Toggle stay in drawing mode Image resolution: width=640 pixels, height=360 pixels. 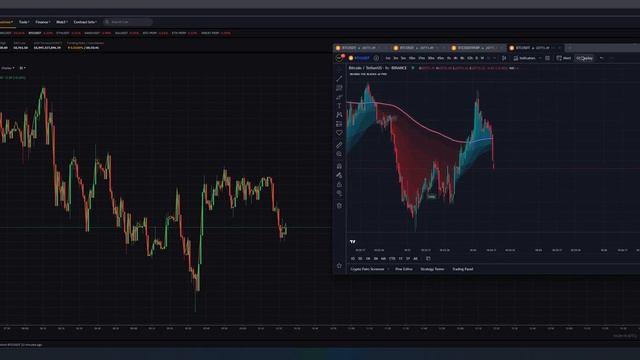point(339,175)
